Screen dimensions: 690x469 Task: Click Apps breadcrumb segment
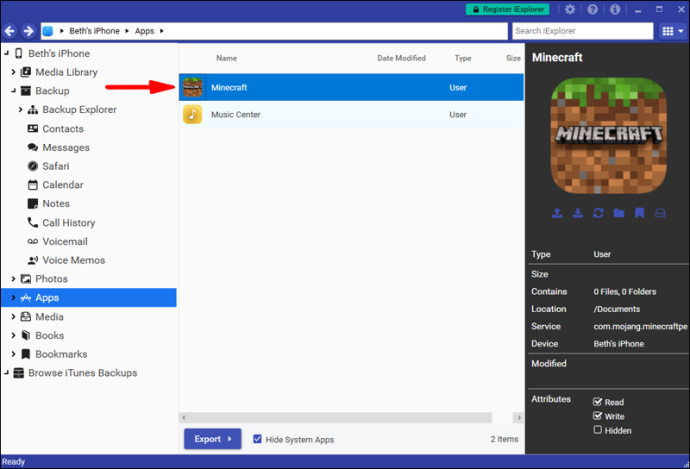(x=144, y=31)
